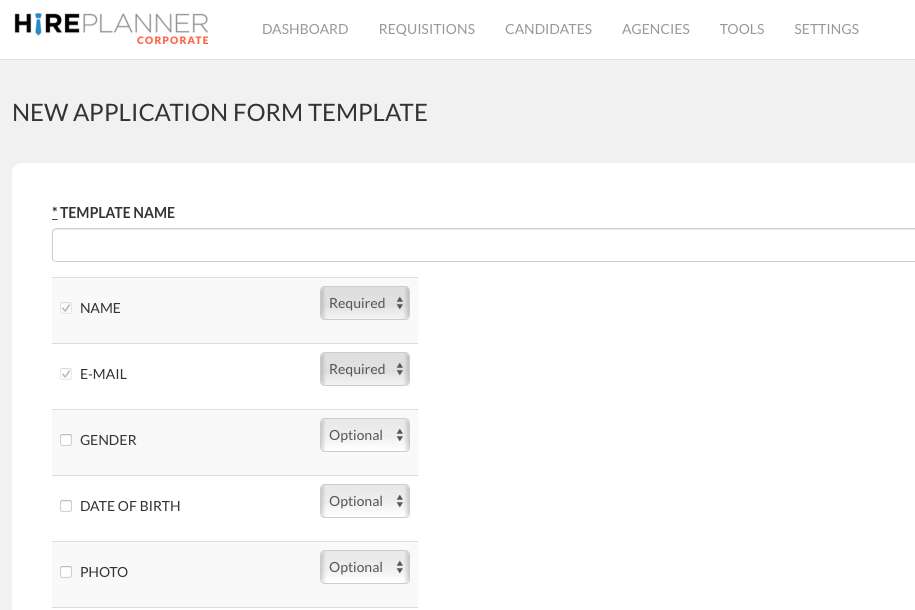Open the Optional dropdown for PHOTO
The width and height of the screenshot is (915, 610).
coord(364,566)
